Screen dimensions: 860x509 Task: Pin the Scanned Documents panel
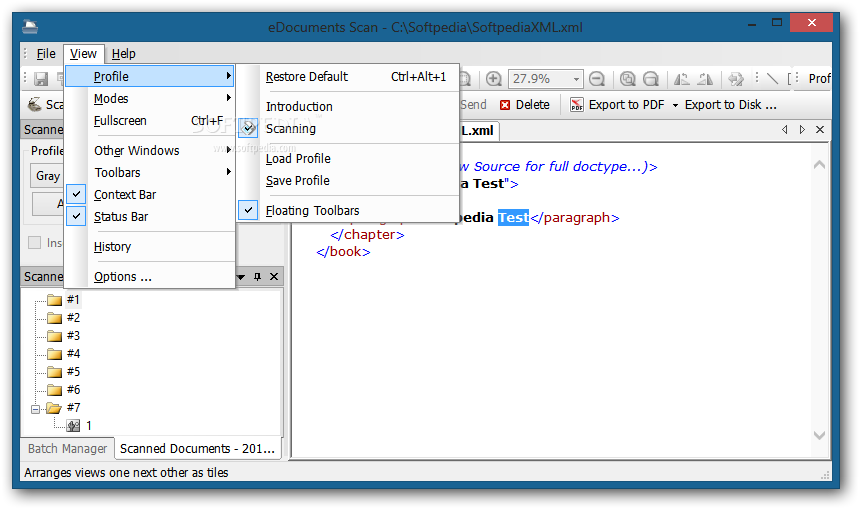pos(257,277)
